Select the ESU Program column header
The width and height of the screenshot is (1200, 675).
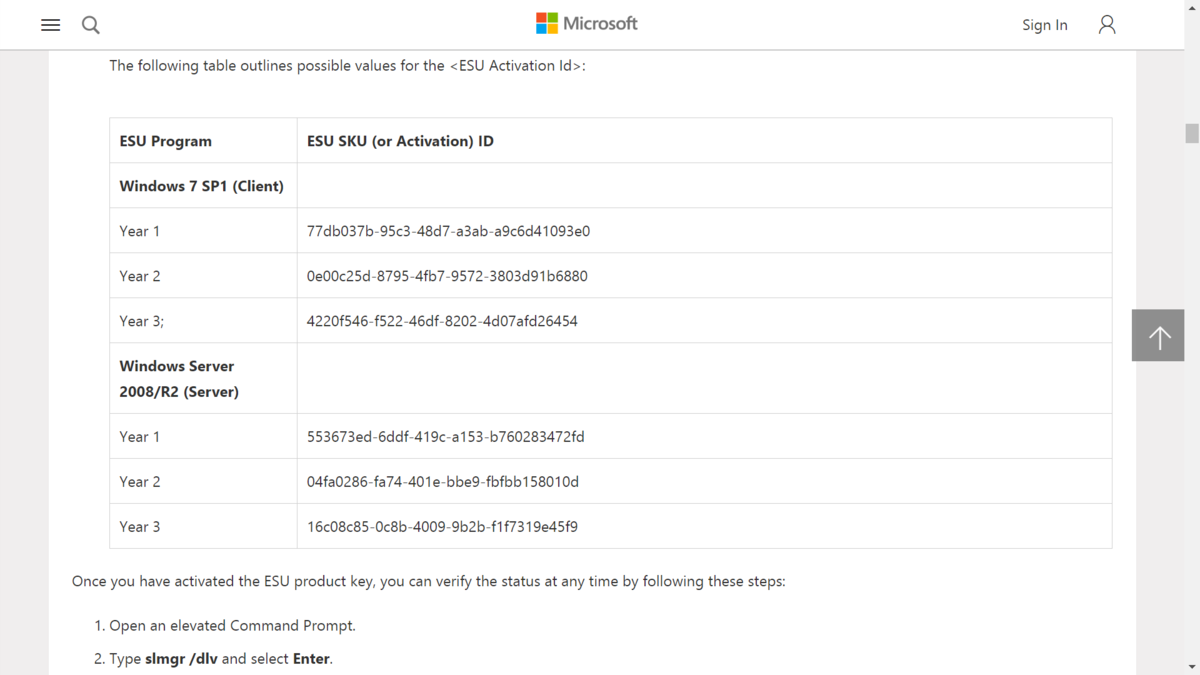[203, 141]
